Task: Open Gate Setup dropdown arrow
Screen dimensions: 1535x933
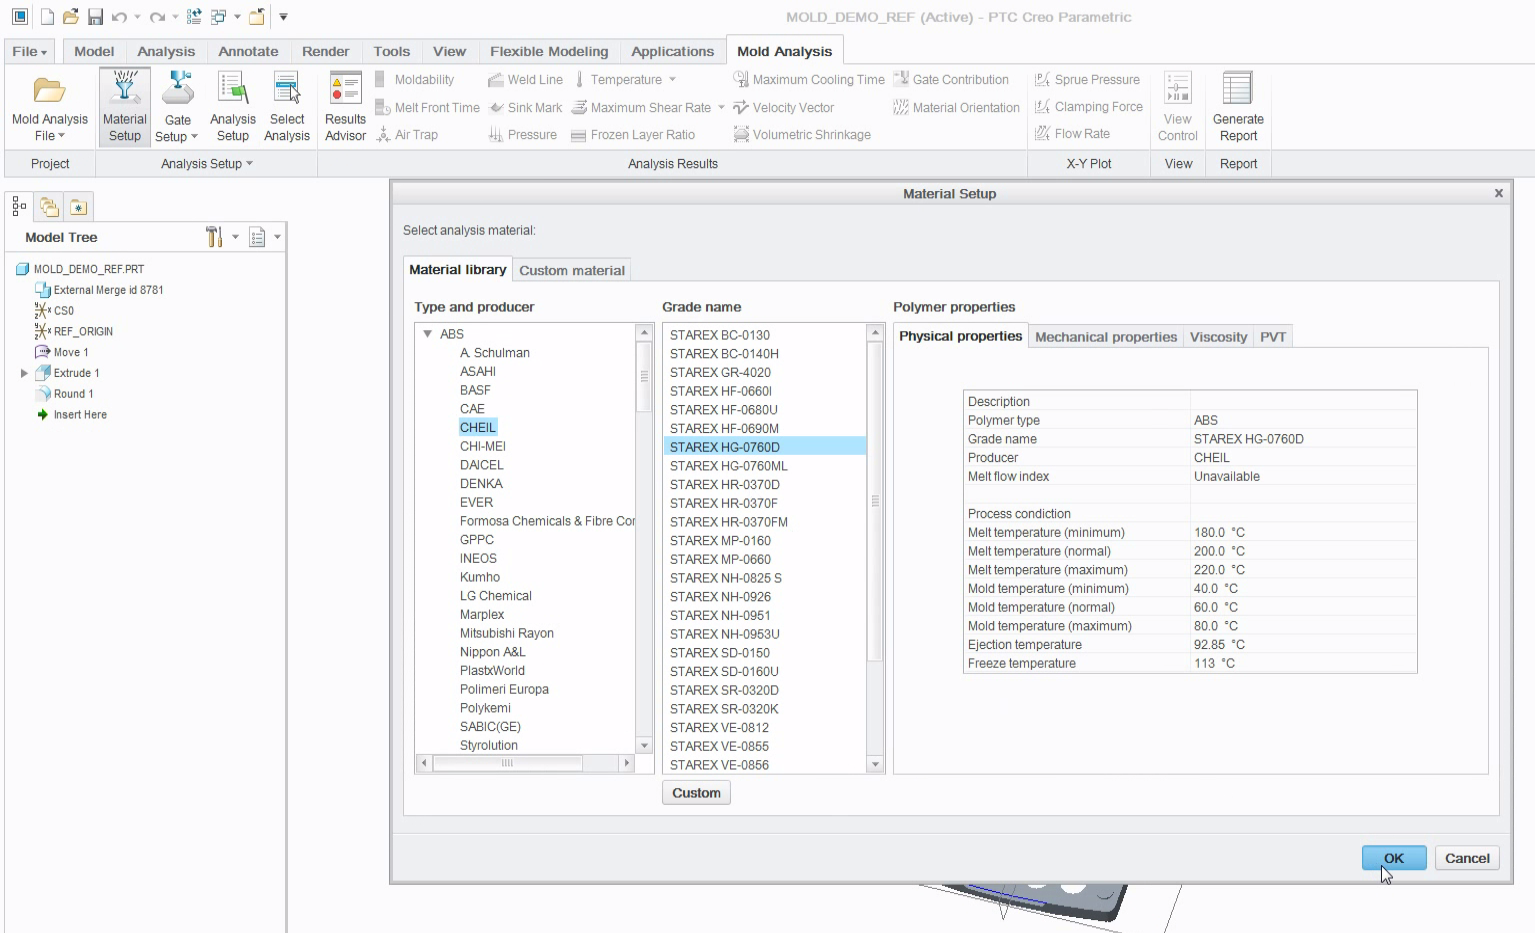Action: pos(194,137)
